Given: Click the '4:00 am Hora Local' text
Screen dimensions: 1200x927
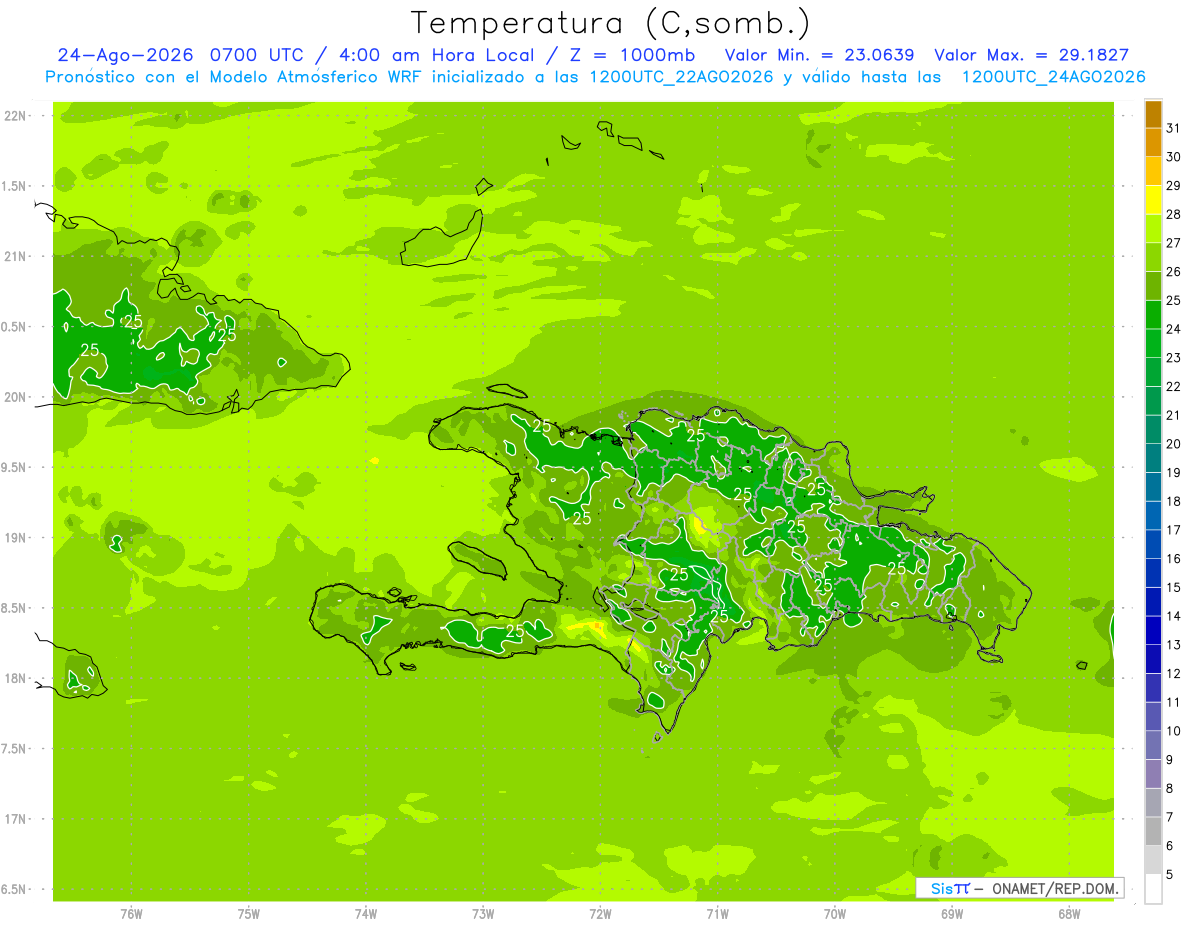Looking at the screenshot, I should tap(434, 55).
